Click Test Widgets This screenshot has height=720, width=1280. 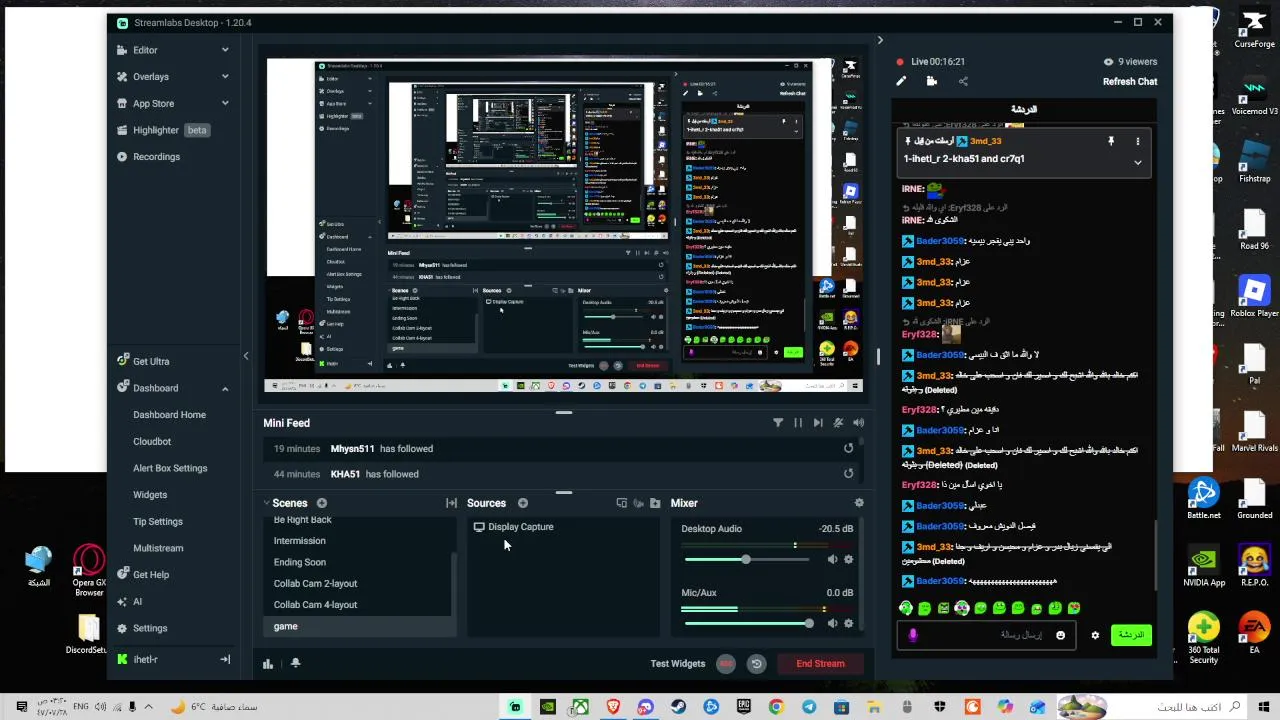[x=678, y=664]
